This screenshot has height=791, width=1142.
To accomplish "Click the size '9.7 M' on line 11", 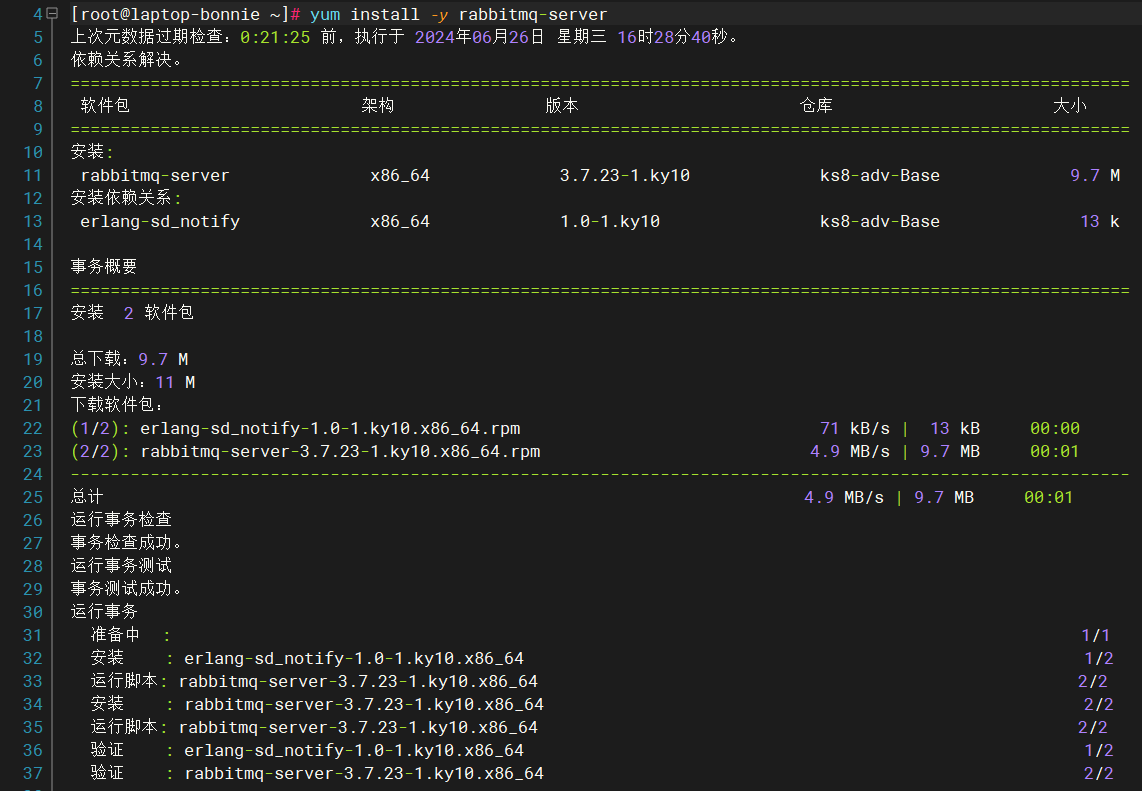I will (1095, 176).
